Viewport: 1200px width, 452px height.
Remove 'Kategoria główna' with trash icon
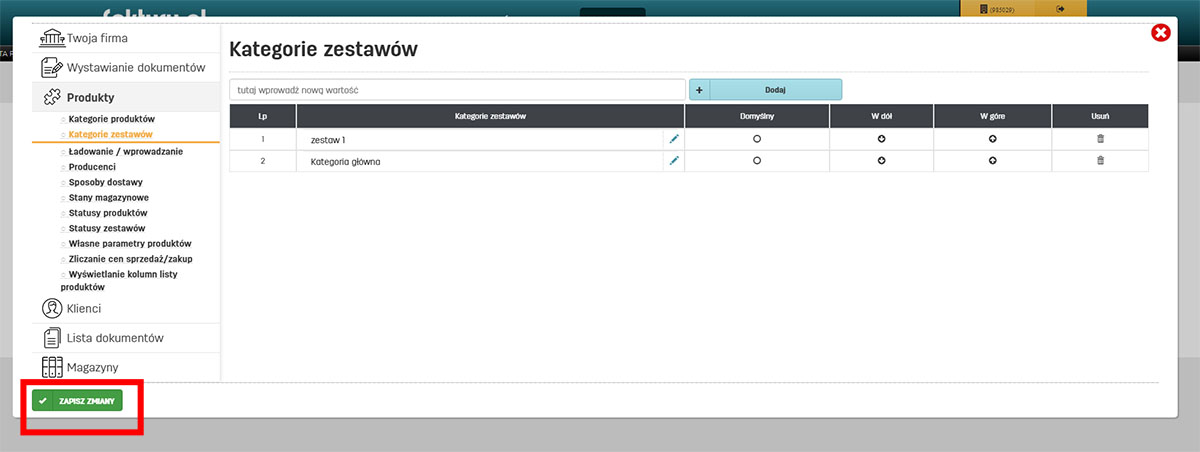[x=1100, y=161]
